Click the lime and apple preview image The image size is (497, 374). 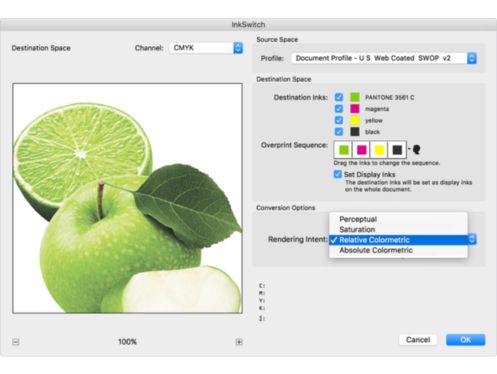point(127,198)
